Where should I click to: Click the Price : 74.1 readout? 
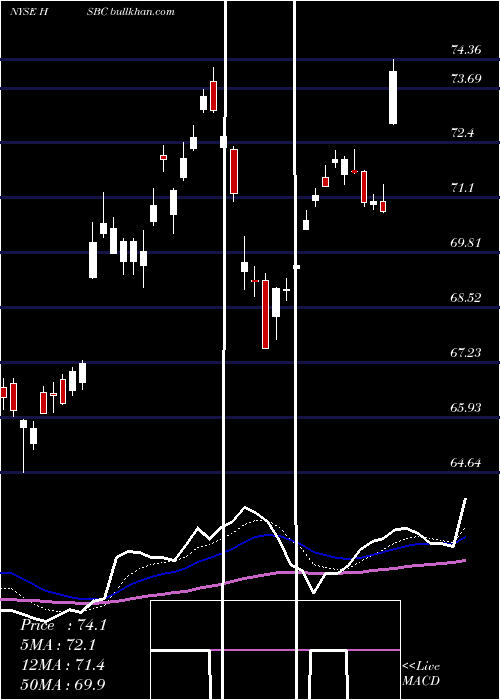(63, 625)
